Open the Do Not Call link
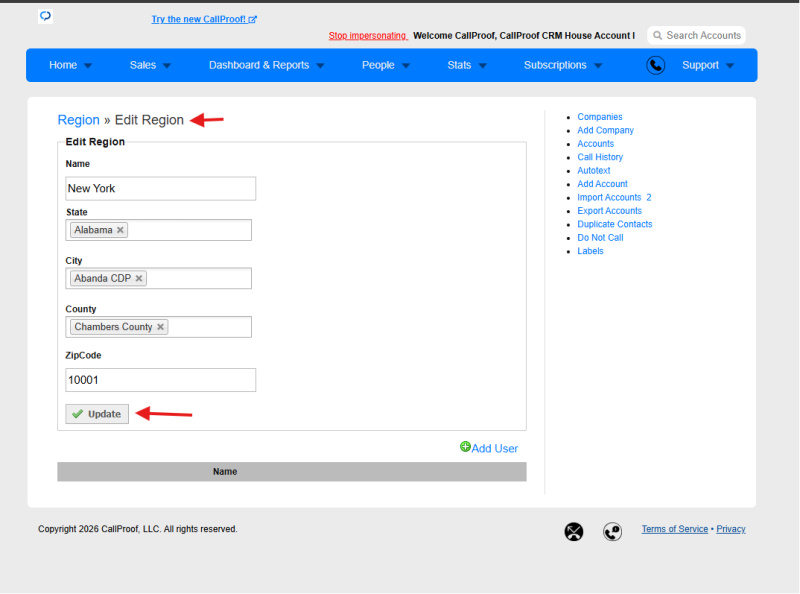 [x=601, y=238]
